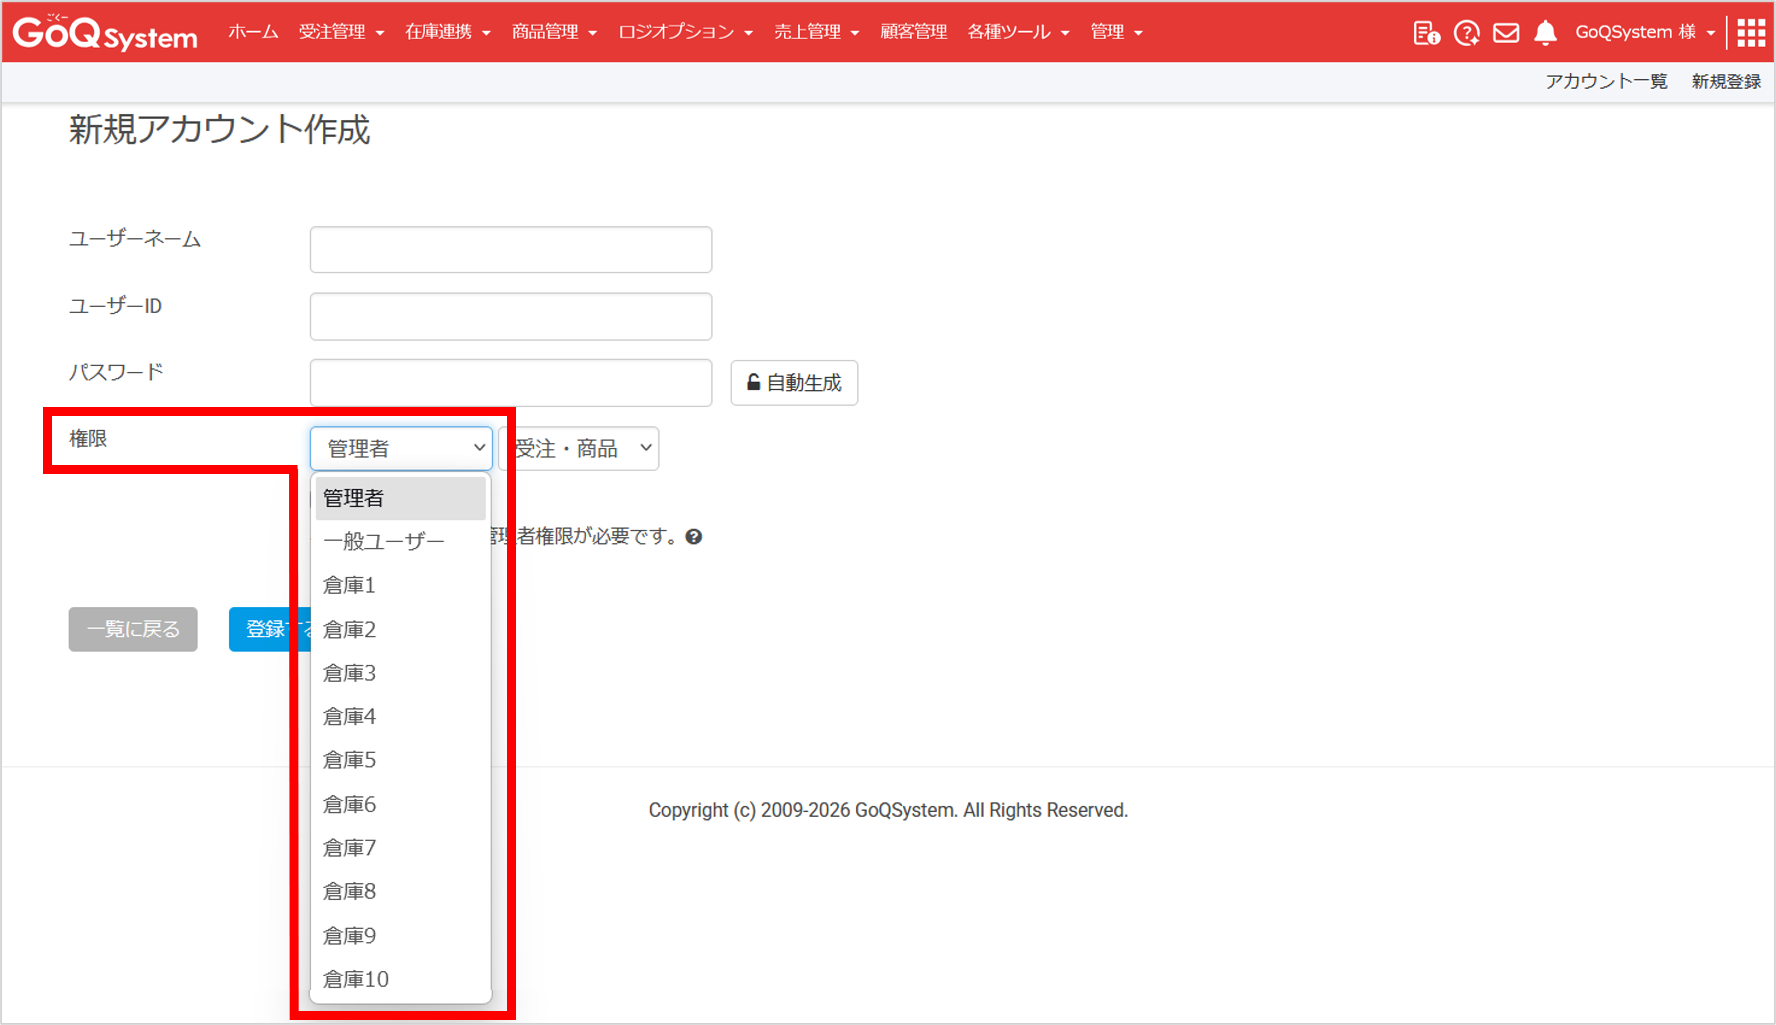Click the 自動生成 password button

794,383
